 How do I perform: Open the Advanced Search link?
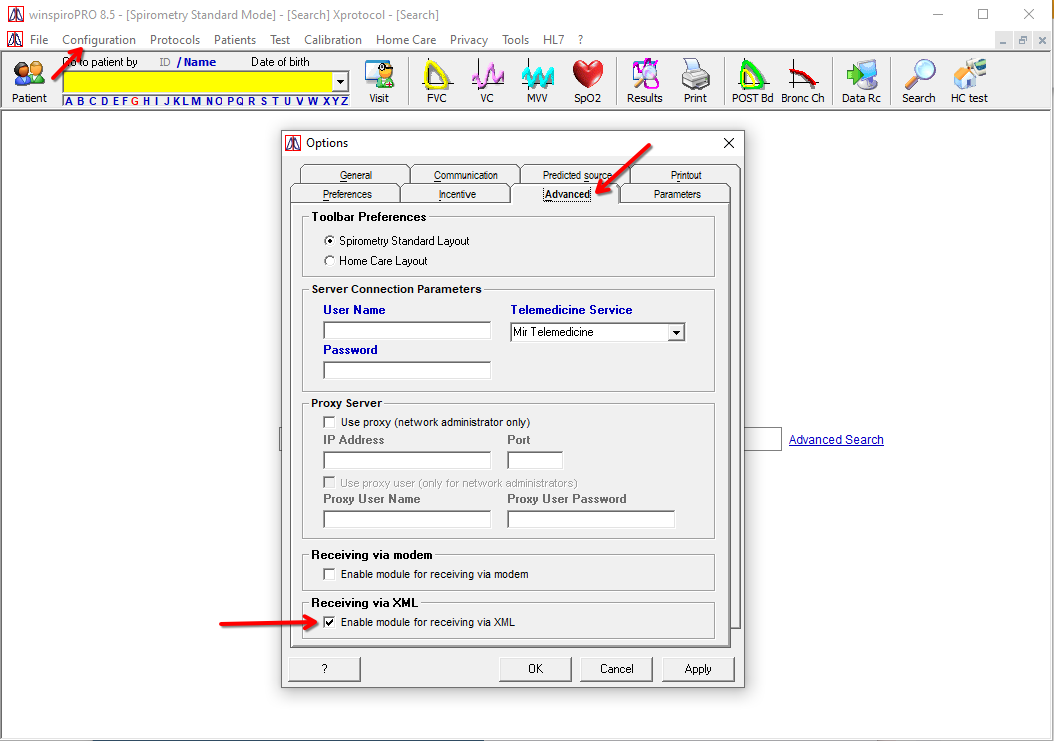coord(836,440)
